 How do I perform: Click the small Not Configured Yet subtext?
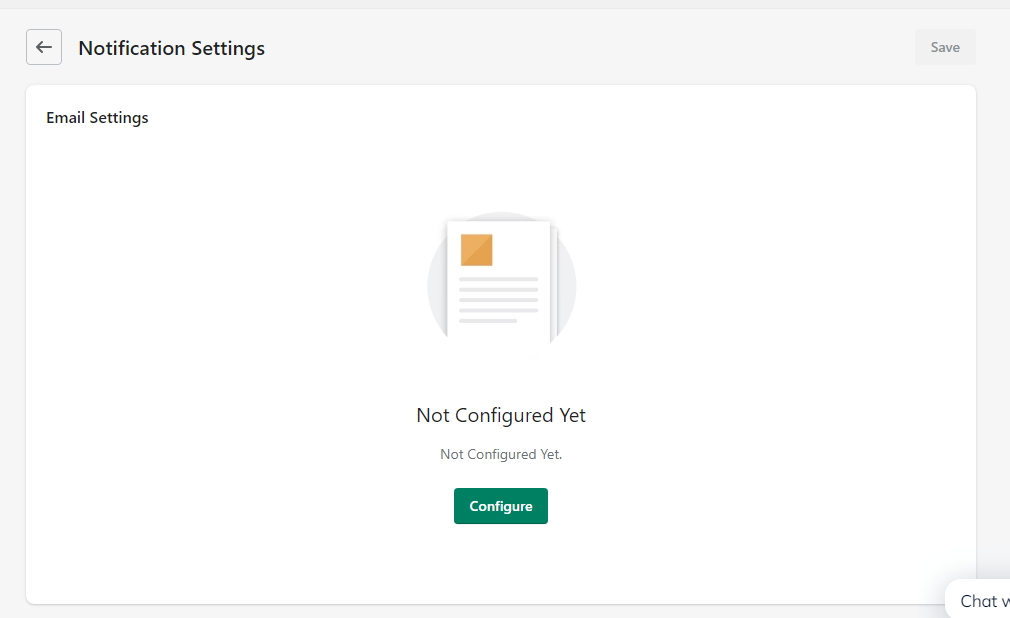click(500, 454)
